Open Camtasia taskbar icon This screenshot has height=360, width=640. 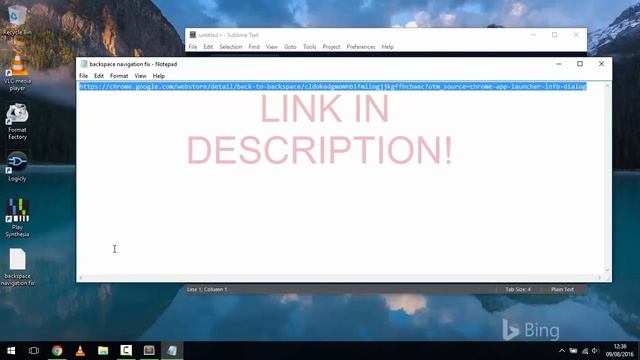(126, 351)
